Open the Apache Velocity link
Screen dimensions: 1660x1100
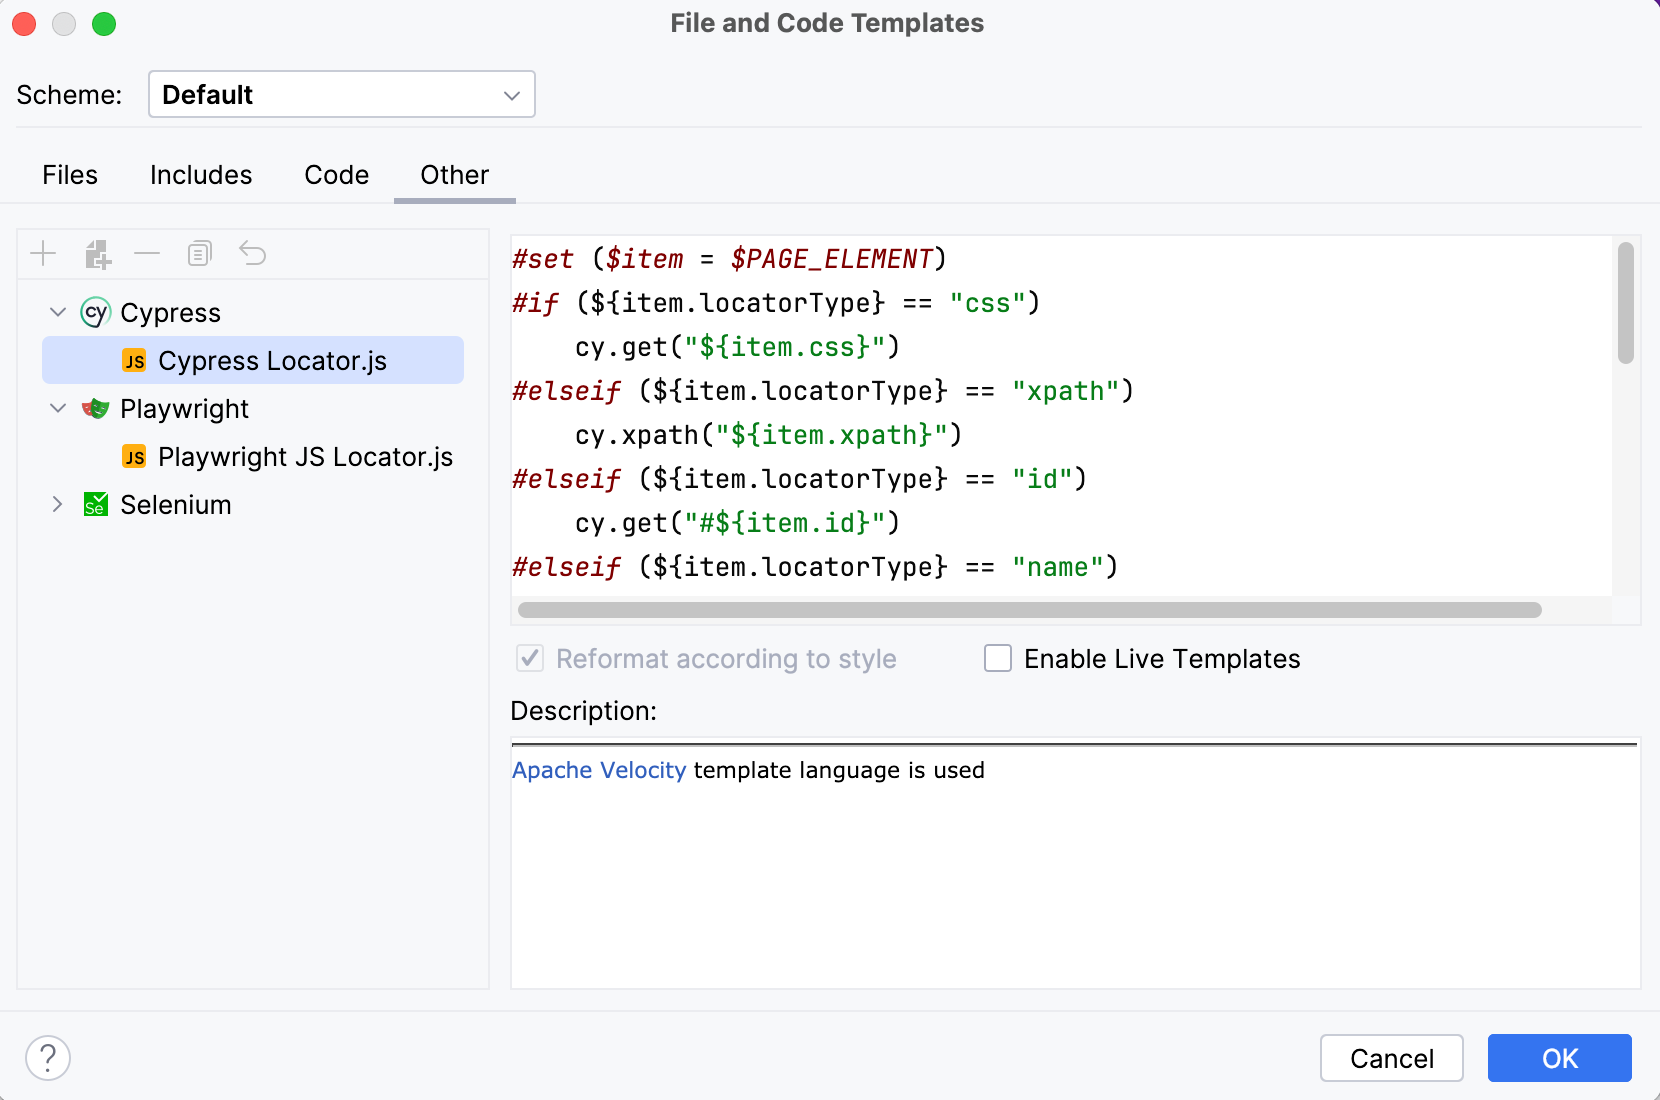coord(597,770)
